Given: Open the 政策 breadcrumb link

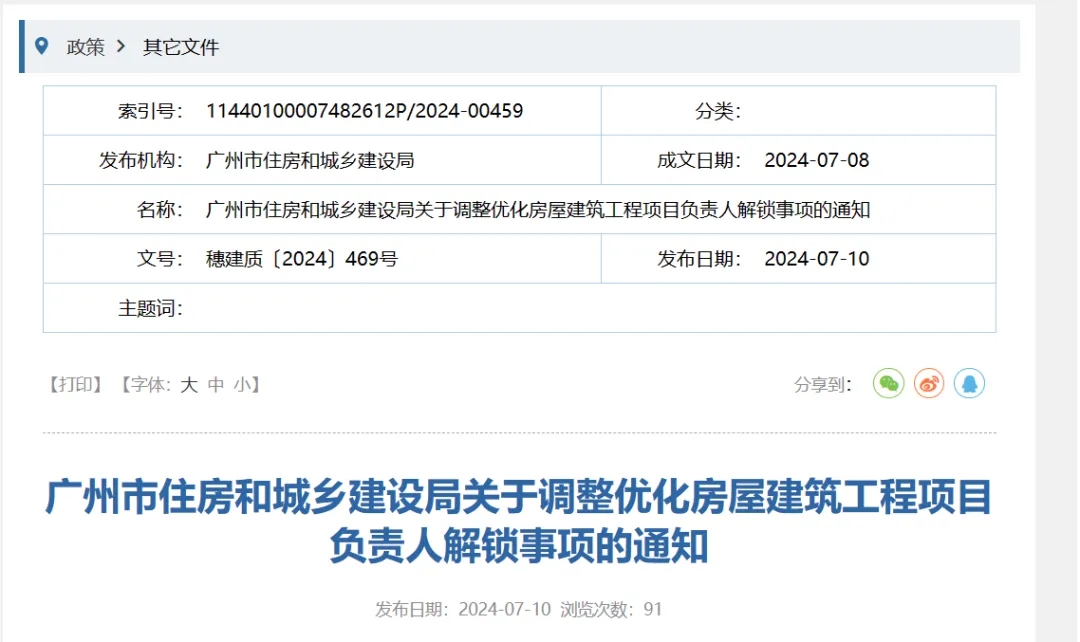Looking at the screenshot, I should (85, 47).
